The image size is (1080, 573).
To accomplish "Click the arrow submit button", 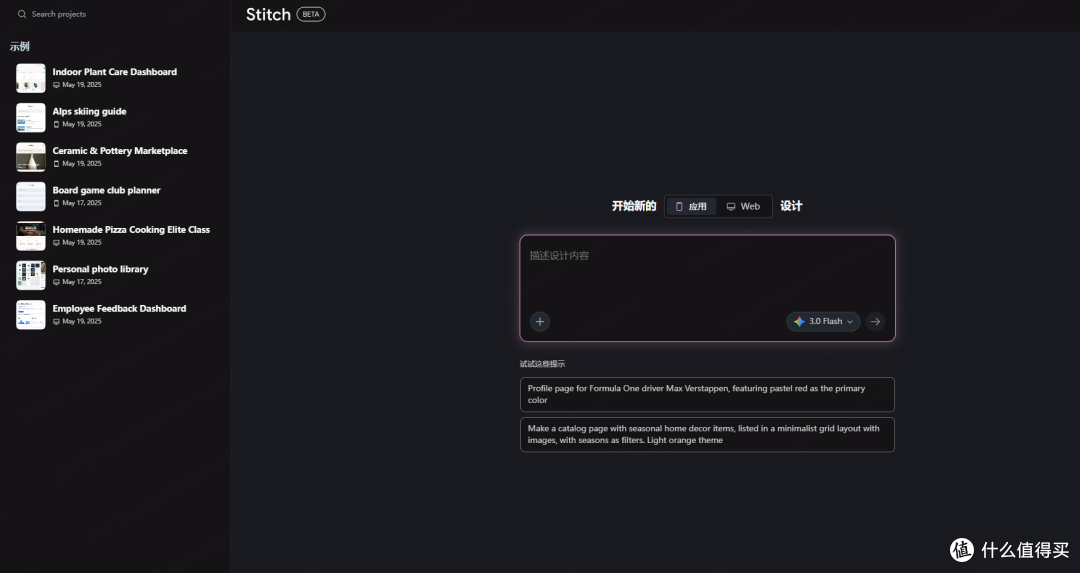I will click(875, 322).
